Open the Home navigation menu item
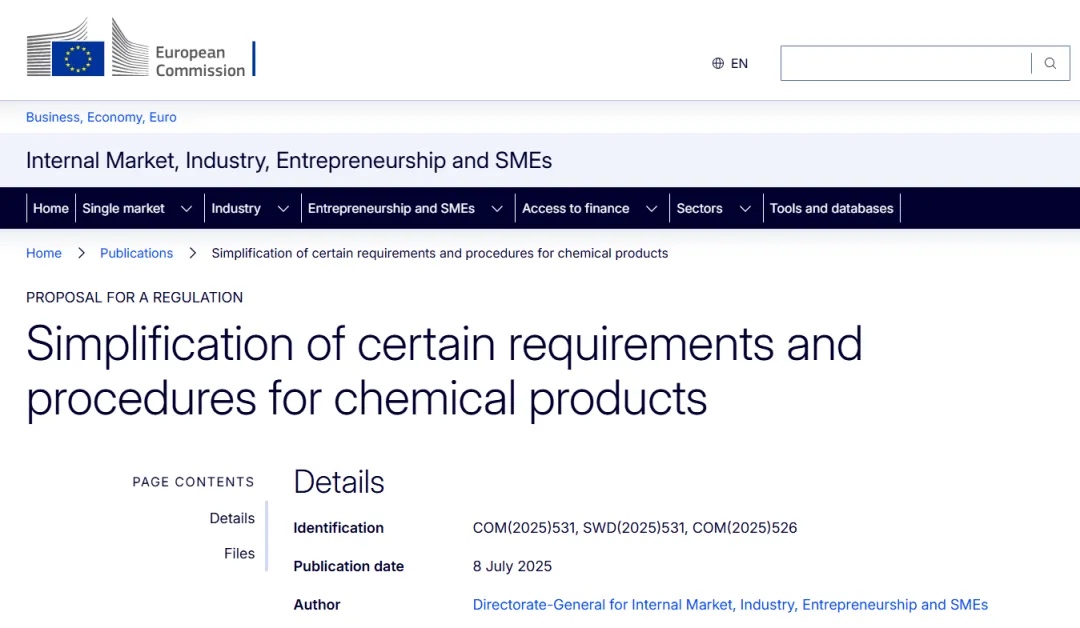Viewport: 1080px width, 628px height. (51, 208)
